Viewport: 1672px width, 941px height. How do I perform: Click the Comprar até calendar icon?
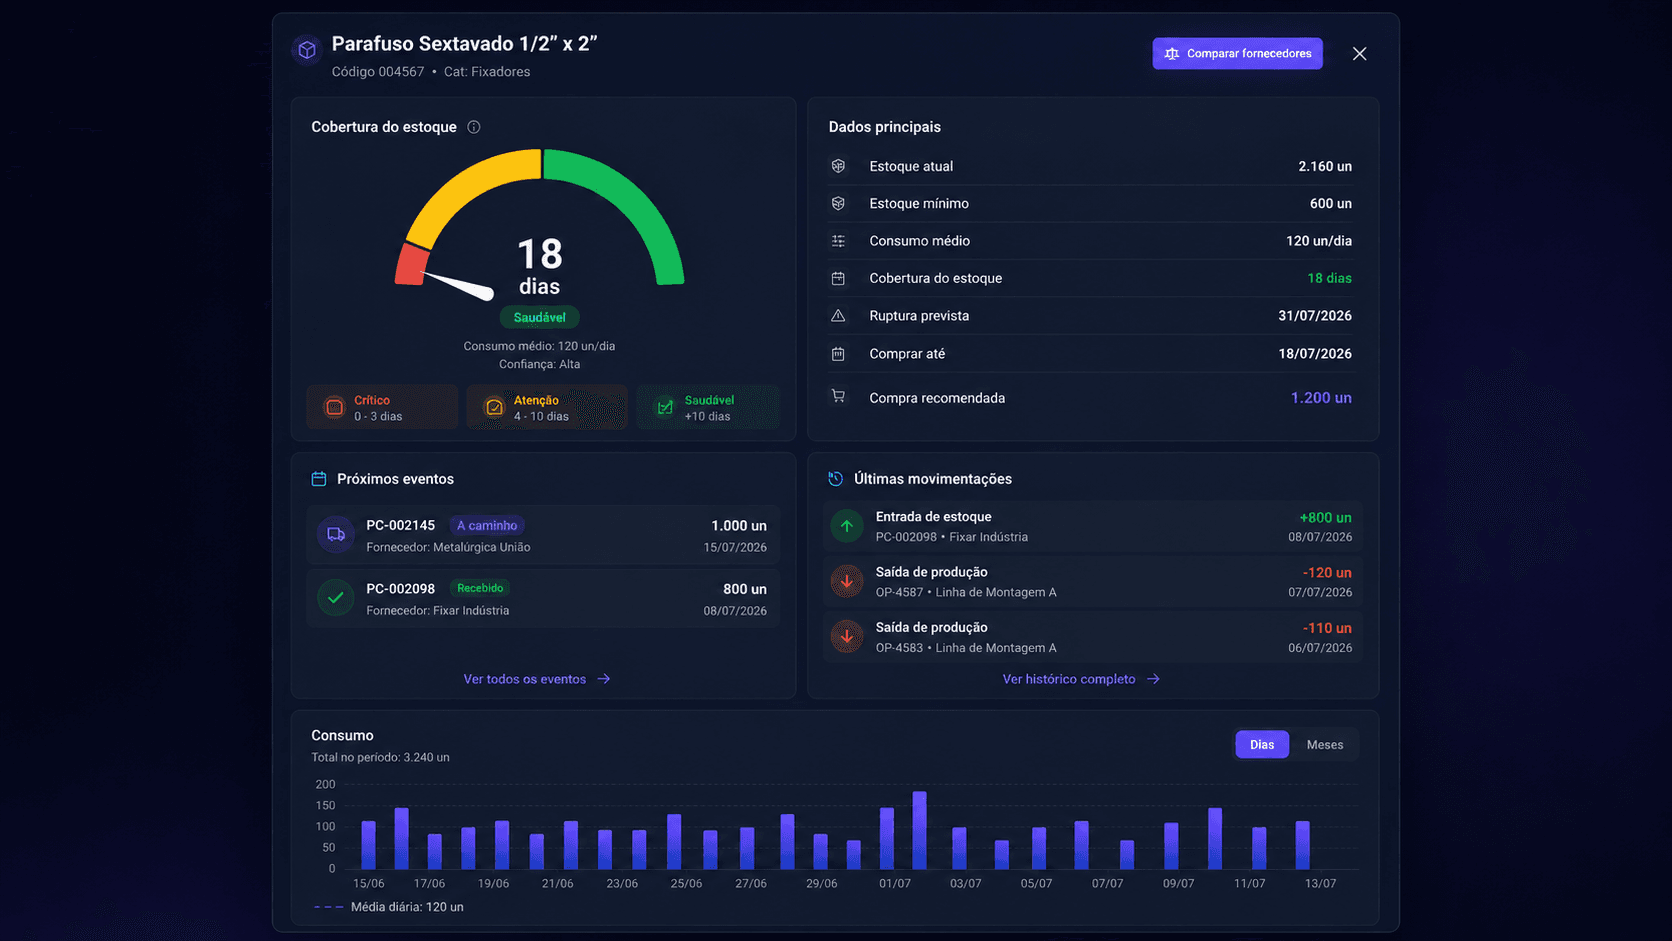(x=838, y=354)
